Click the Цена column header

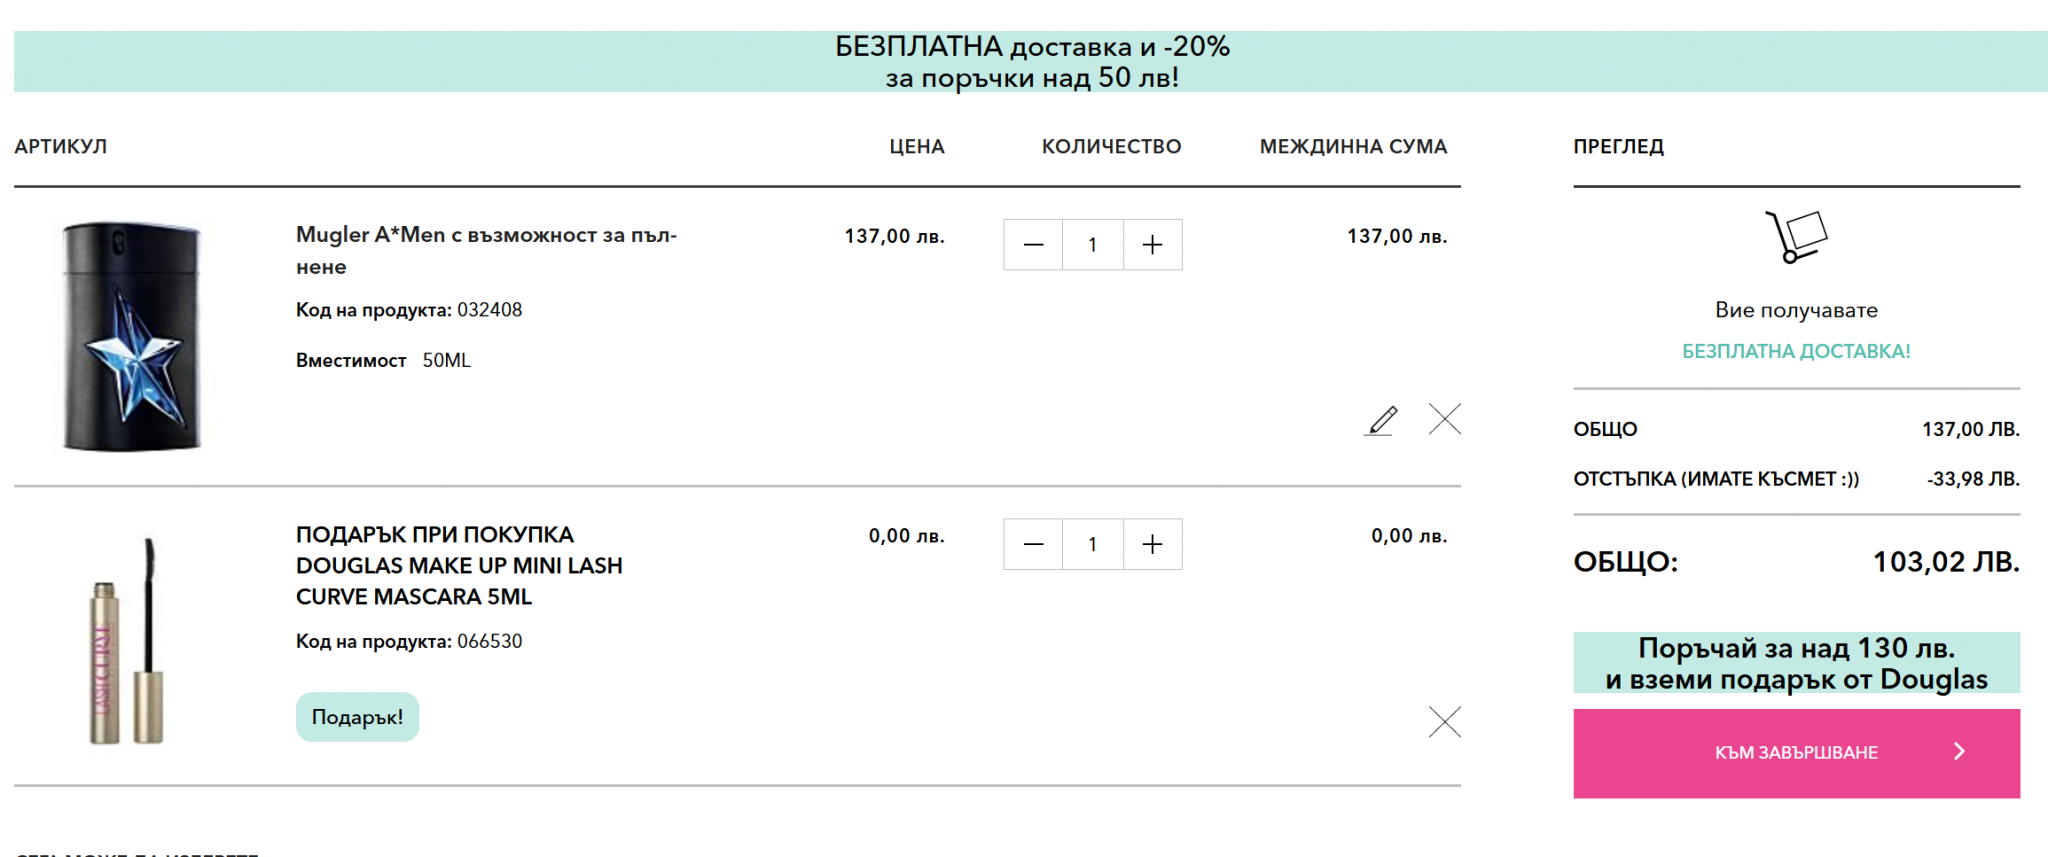917,147
